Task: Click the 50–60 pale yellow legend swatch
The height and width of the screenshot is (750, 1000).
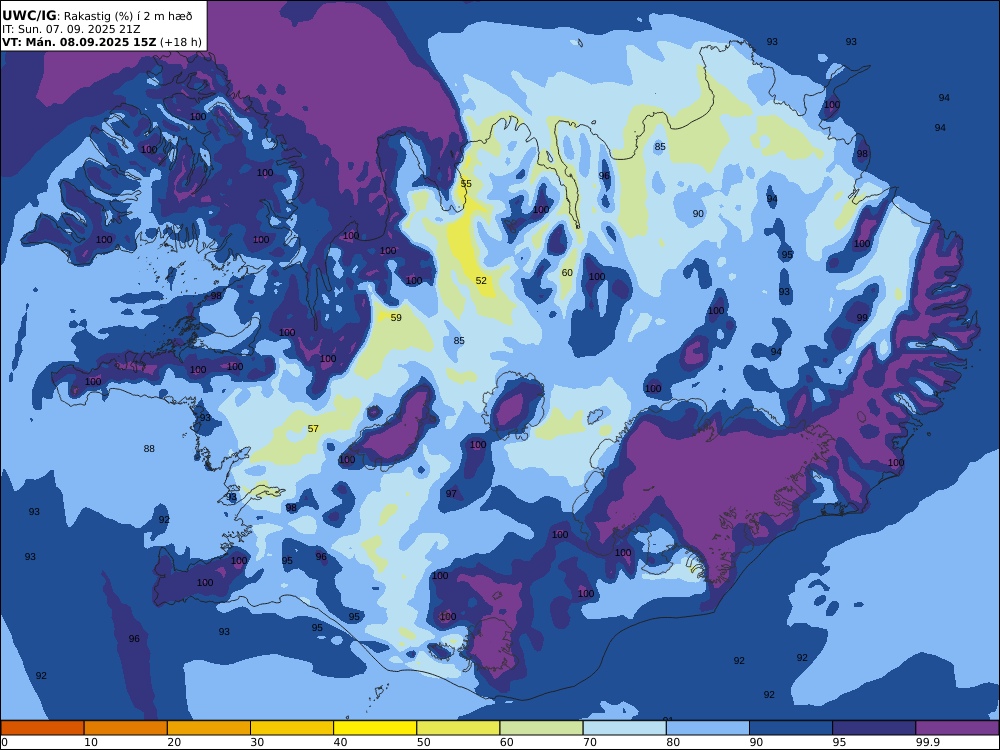Action: tap(459, 728)
